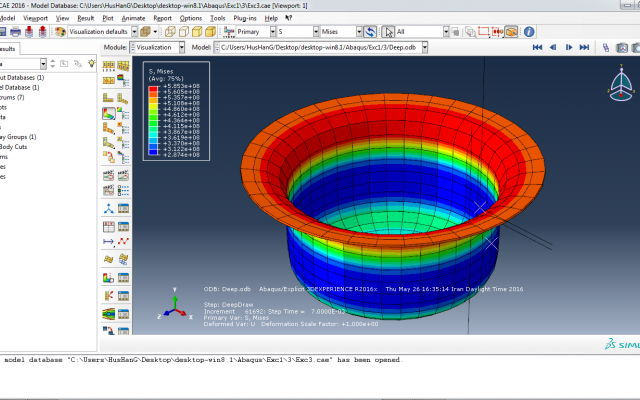Open the Primary variable type dropdown

coord(273,31)
